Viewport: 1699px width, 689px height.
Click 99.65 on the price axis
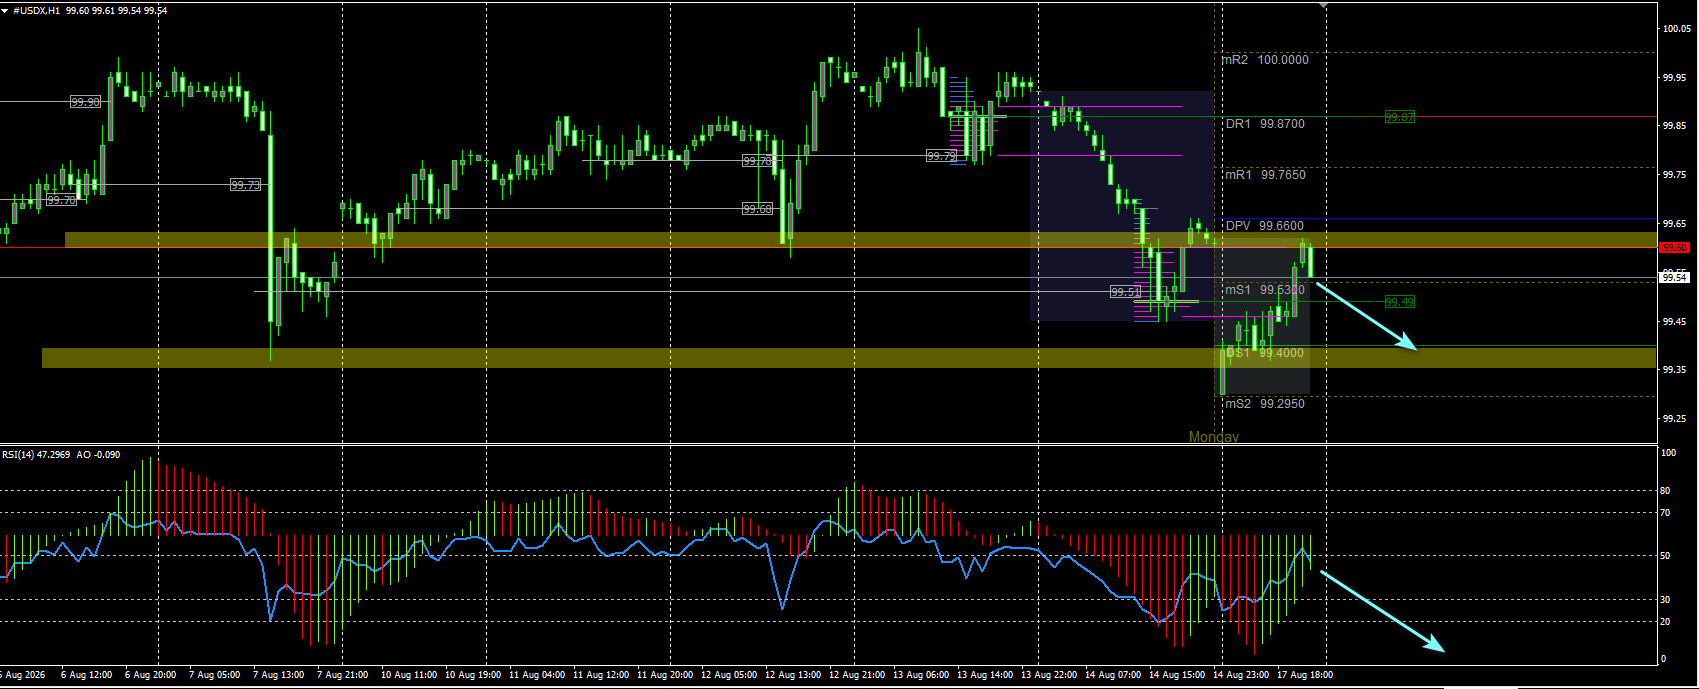(x=1675, y=224)
